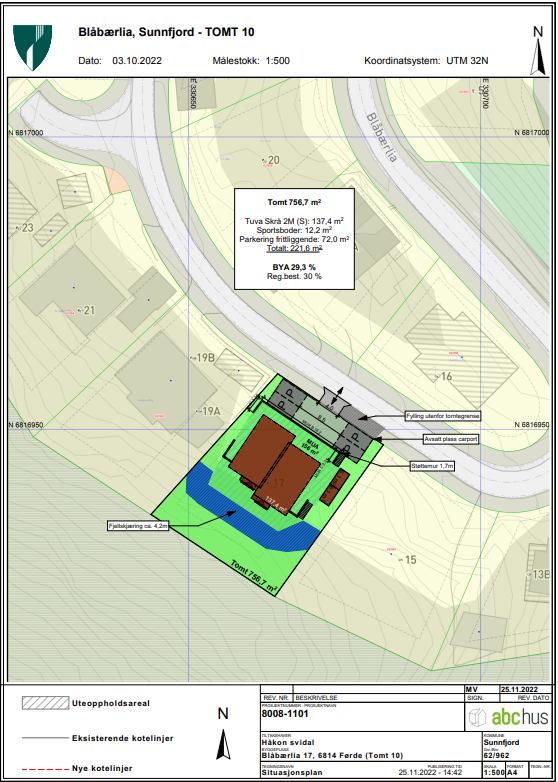Click the hatched Uteoppholdsareal legend swatch

coord(45,703)
